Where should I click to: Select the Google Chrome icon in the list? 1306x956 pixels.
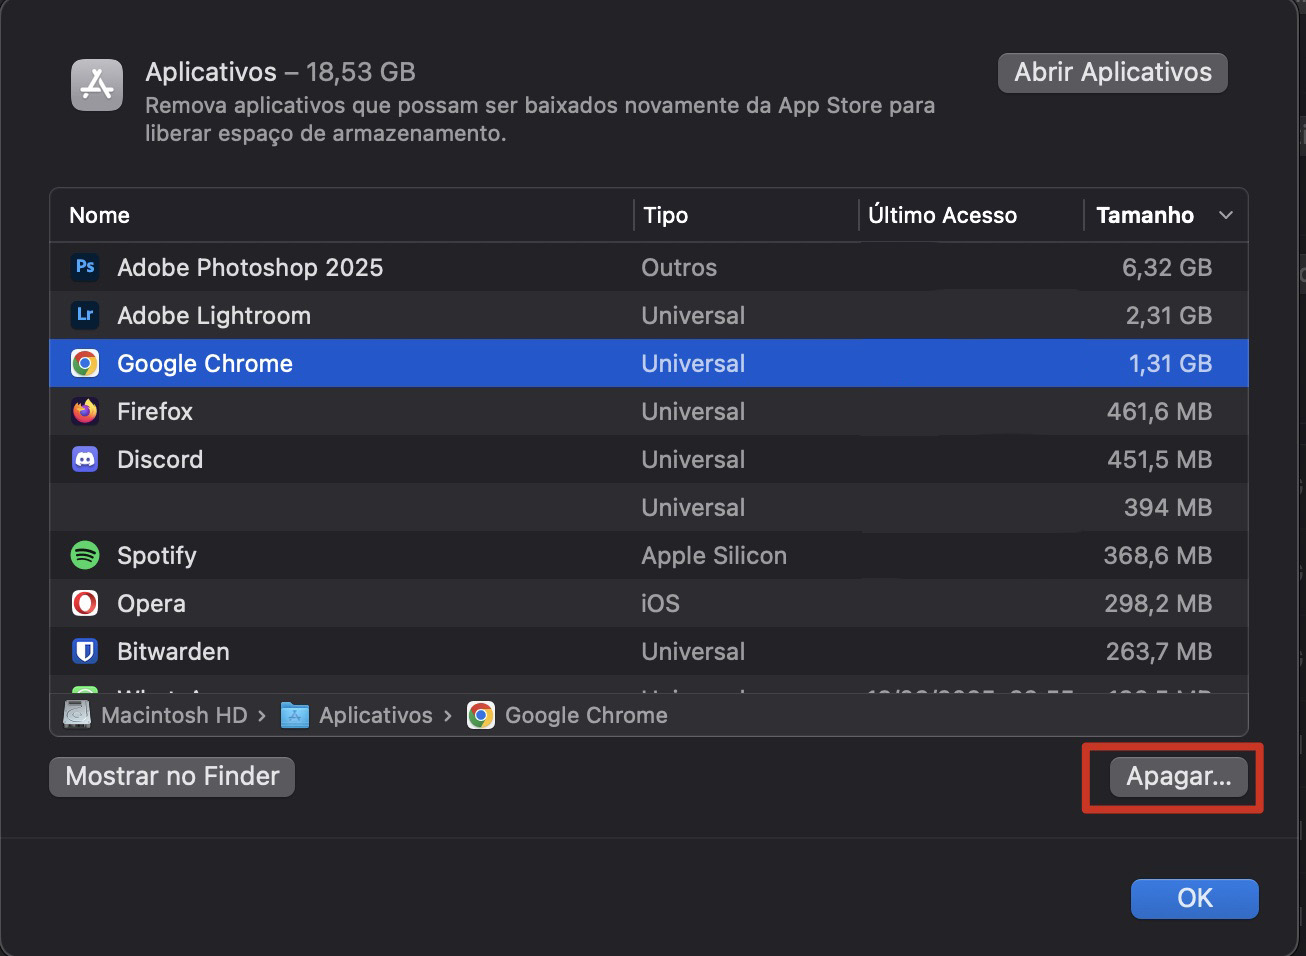85,363
